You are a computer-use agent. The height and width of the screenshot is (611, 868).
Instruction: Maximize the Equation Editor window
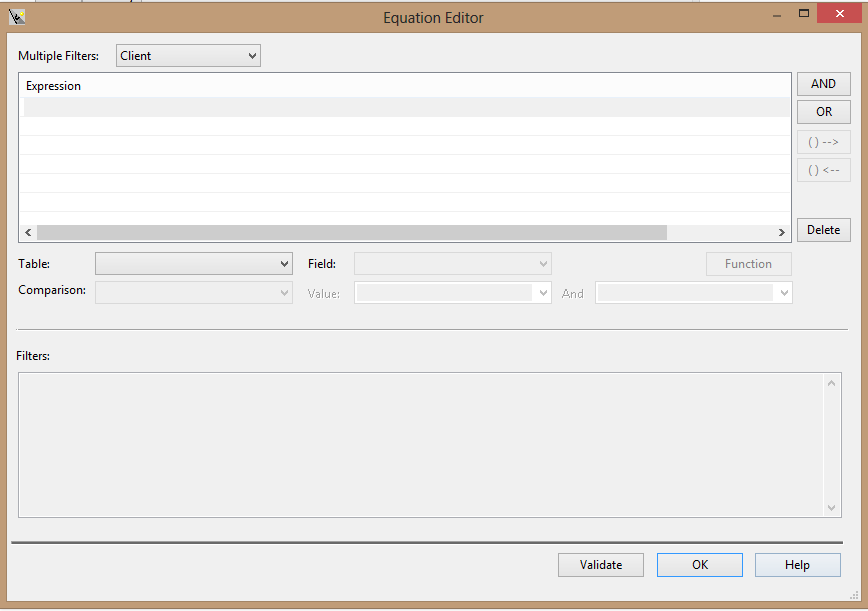click(803, 13)
